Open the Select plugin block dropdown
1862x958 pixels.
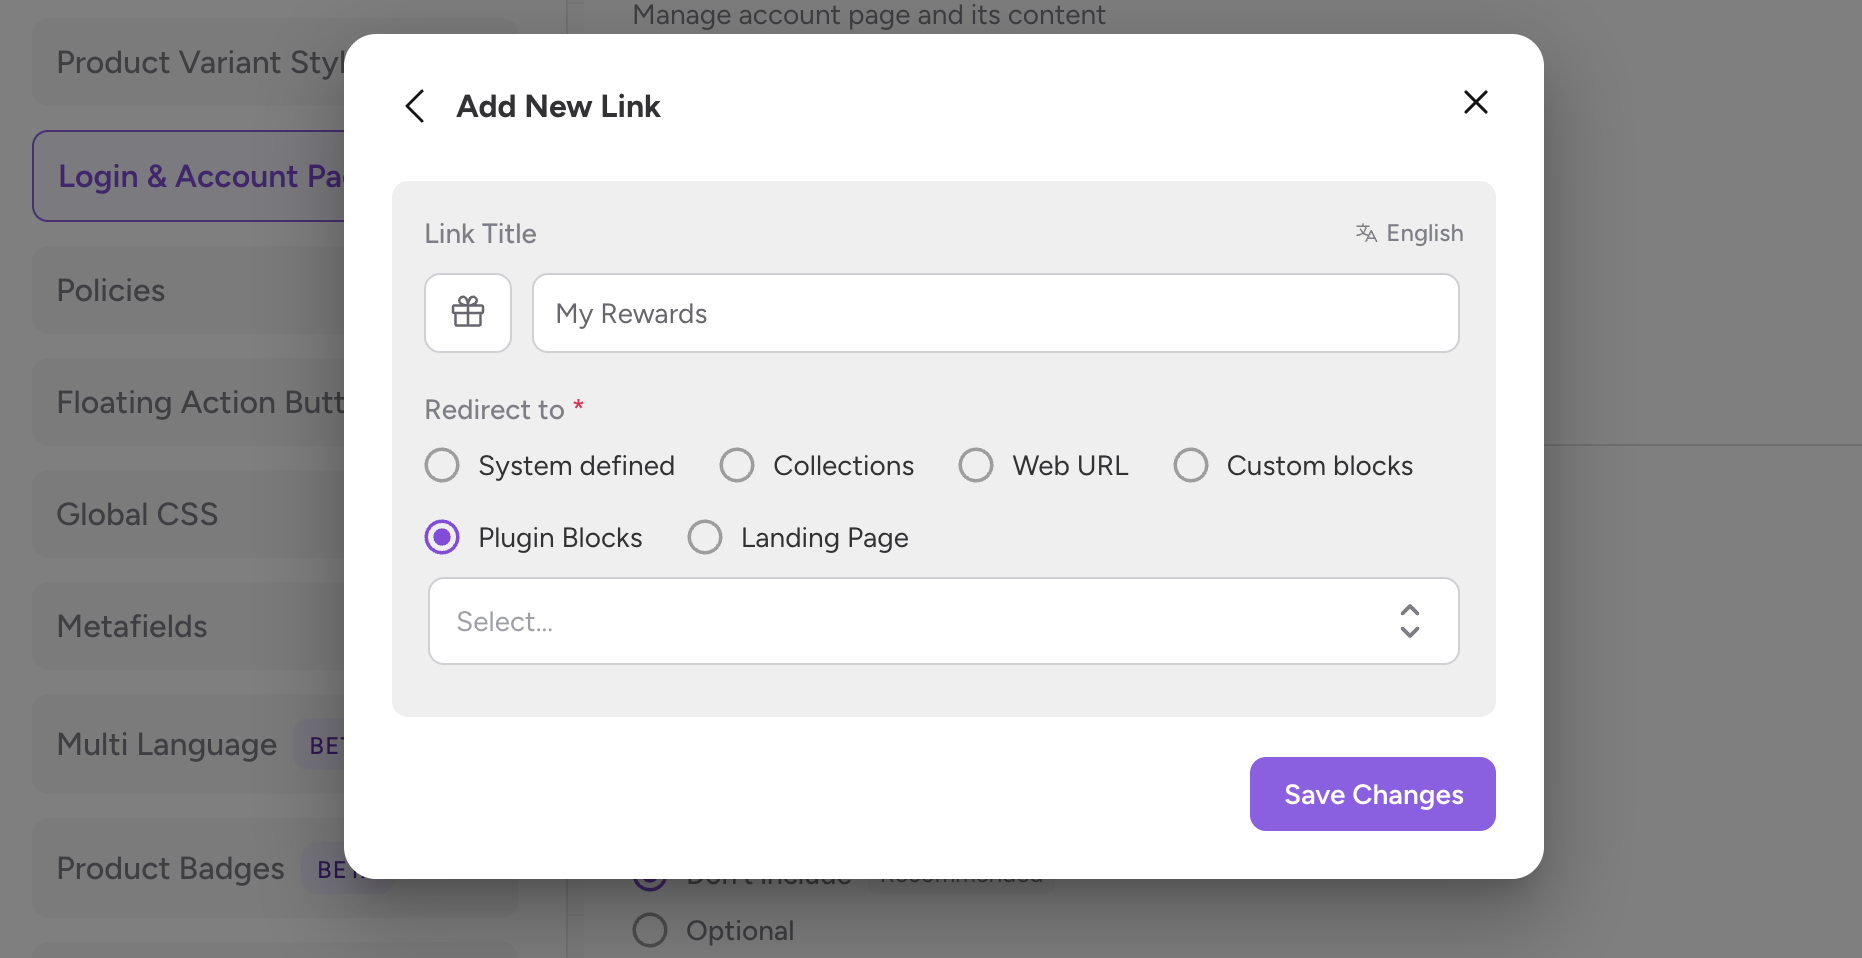pyautogui.click(x=920, y=621)
